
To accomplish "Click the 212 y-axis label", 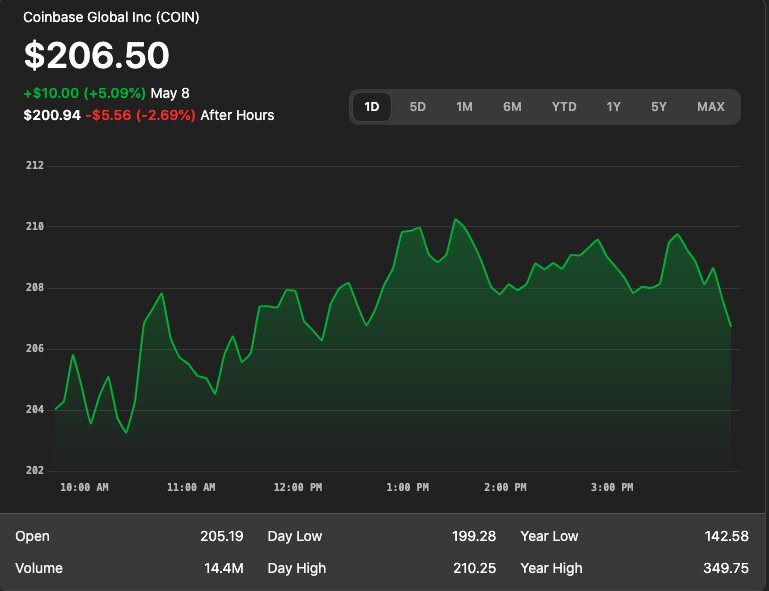I will tap(35, 165).
